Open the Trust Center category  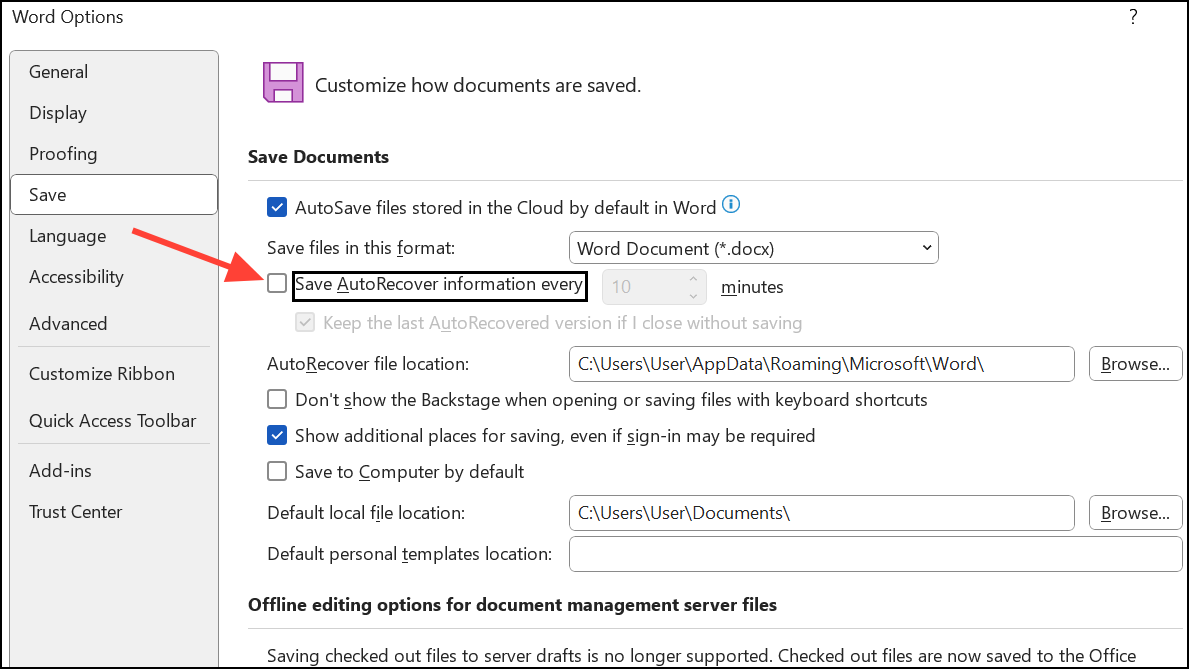[x=75, y=512]
